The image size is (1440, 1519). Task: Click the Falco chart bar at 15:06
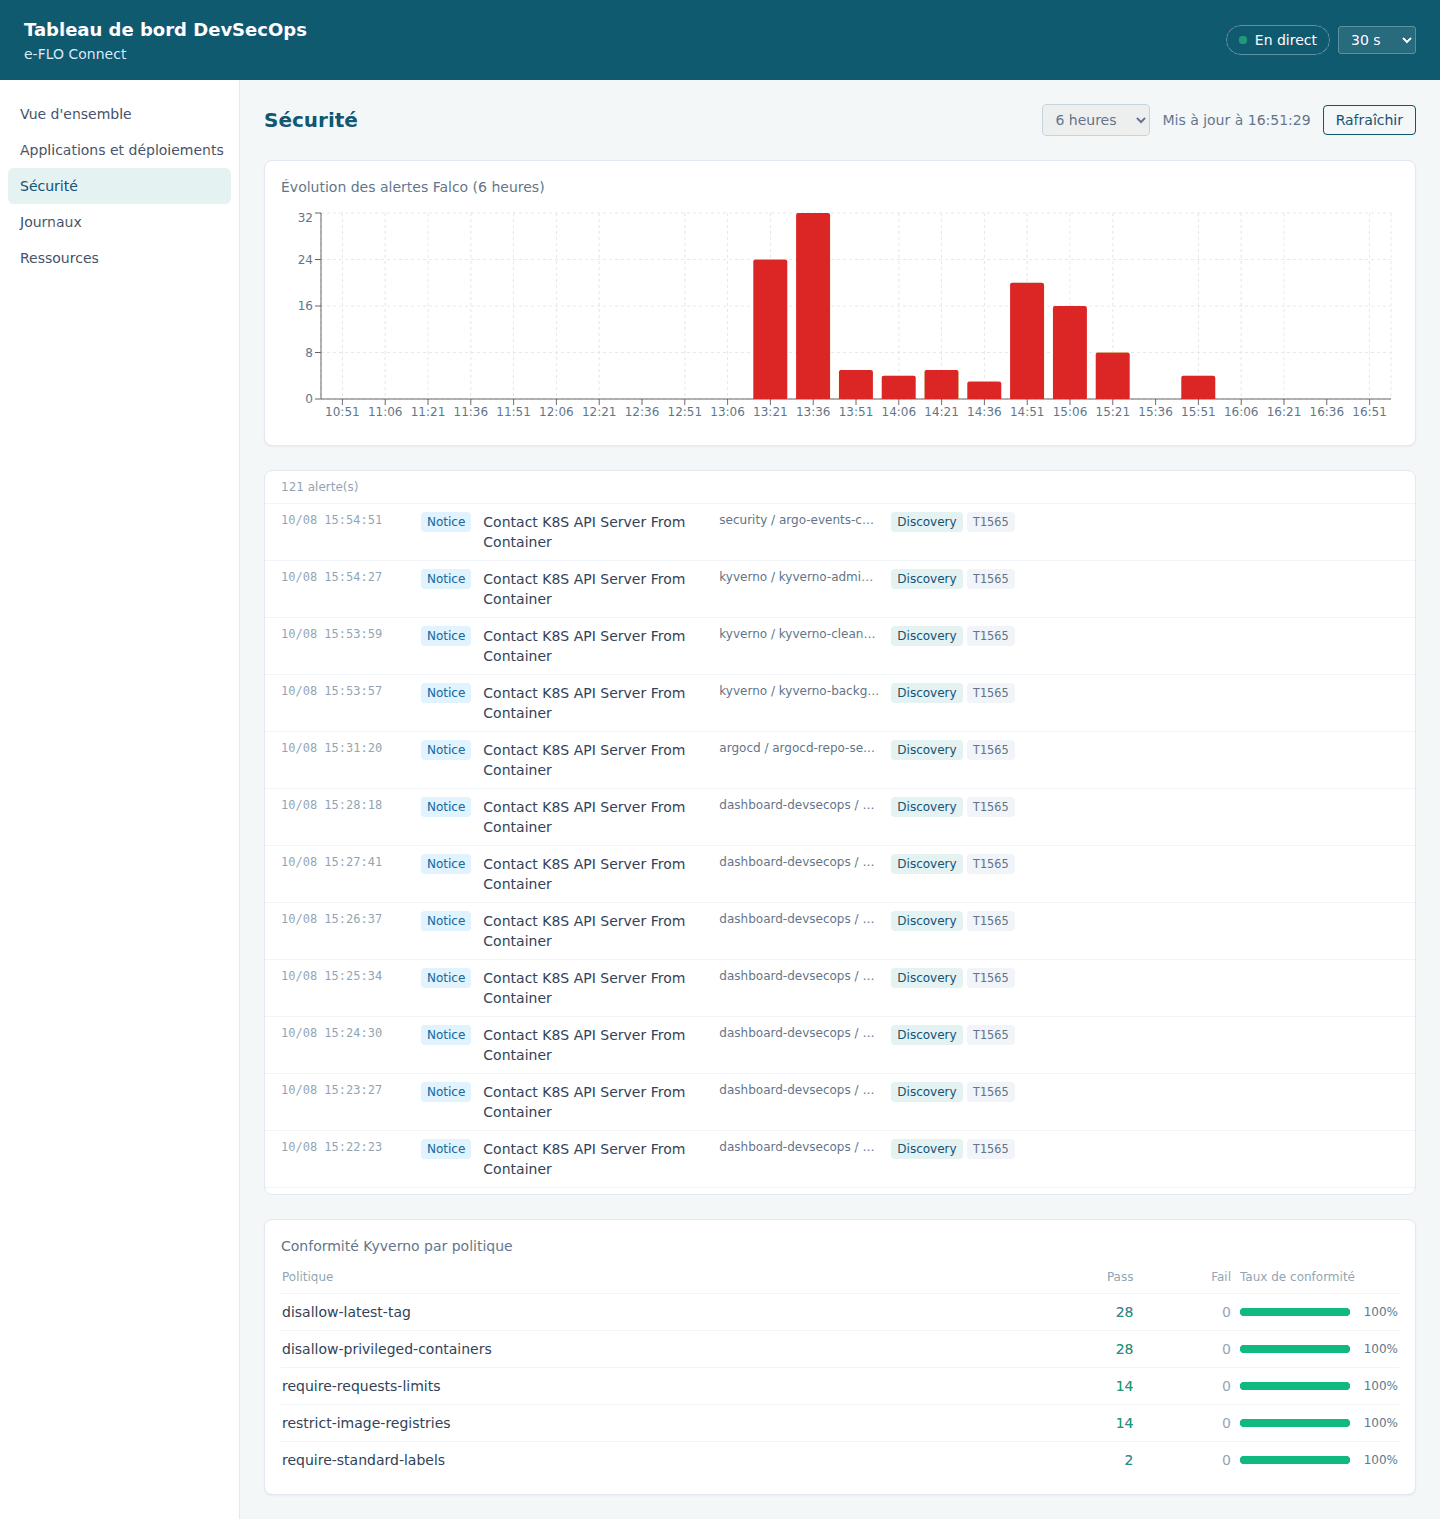point(1070,352)
